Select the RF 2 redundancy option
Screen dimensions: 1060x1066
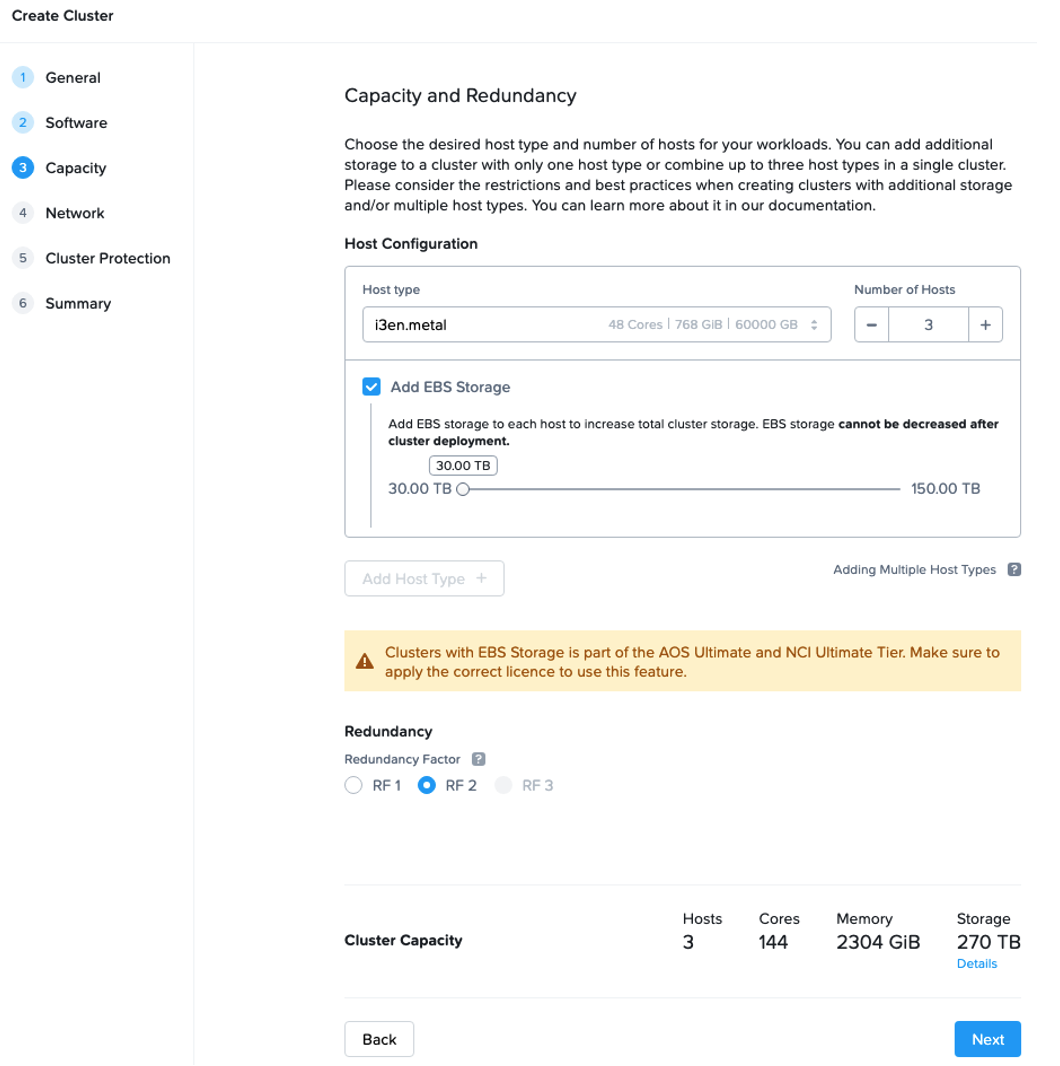[426, 785]
